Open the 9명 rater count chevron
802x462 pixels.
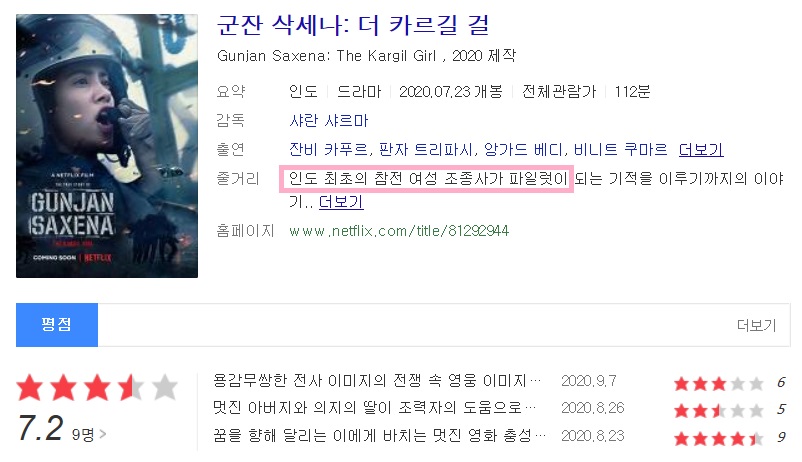(88, 434)
